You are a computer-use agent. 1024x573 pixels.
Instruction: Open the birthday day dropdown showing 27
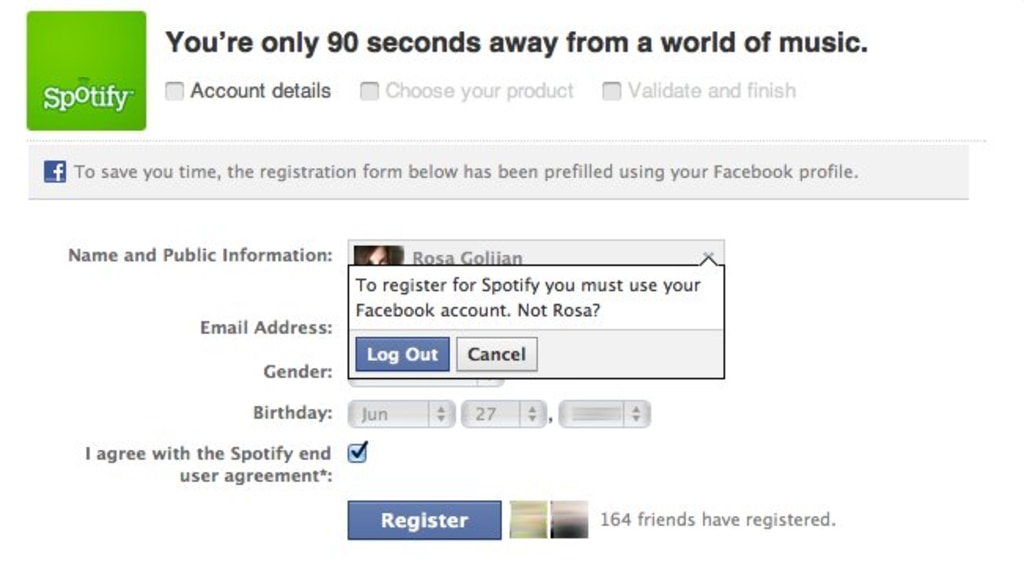(x=503, y=414)
